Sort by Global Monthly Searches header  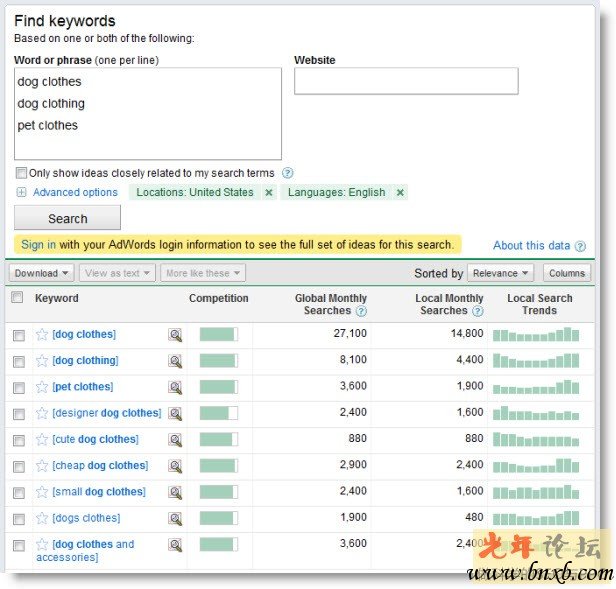(x=330, y=305)
